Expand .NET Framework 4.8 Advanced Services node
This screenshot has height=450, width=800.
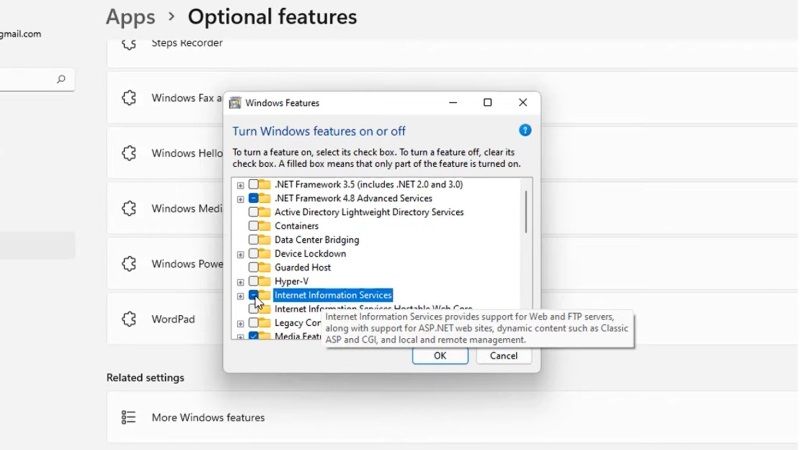(x=240, y=199)
